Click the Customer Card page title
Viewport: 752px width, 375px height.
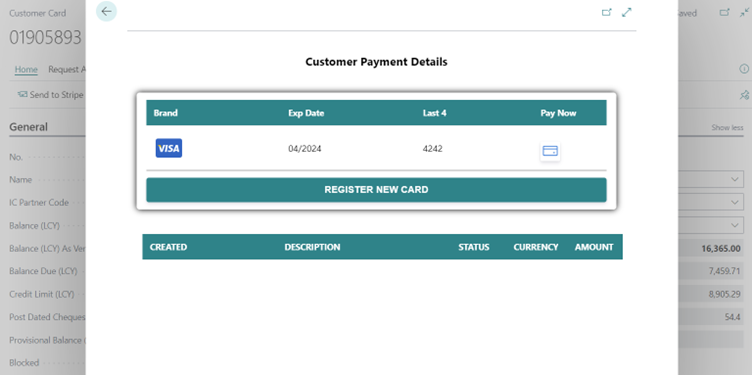coord(37,13)
